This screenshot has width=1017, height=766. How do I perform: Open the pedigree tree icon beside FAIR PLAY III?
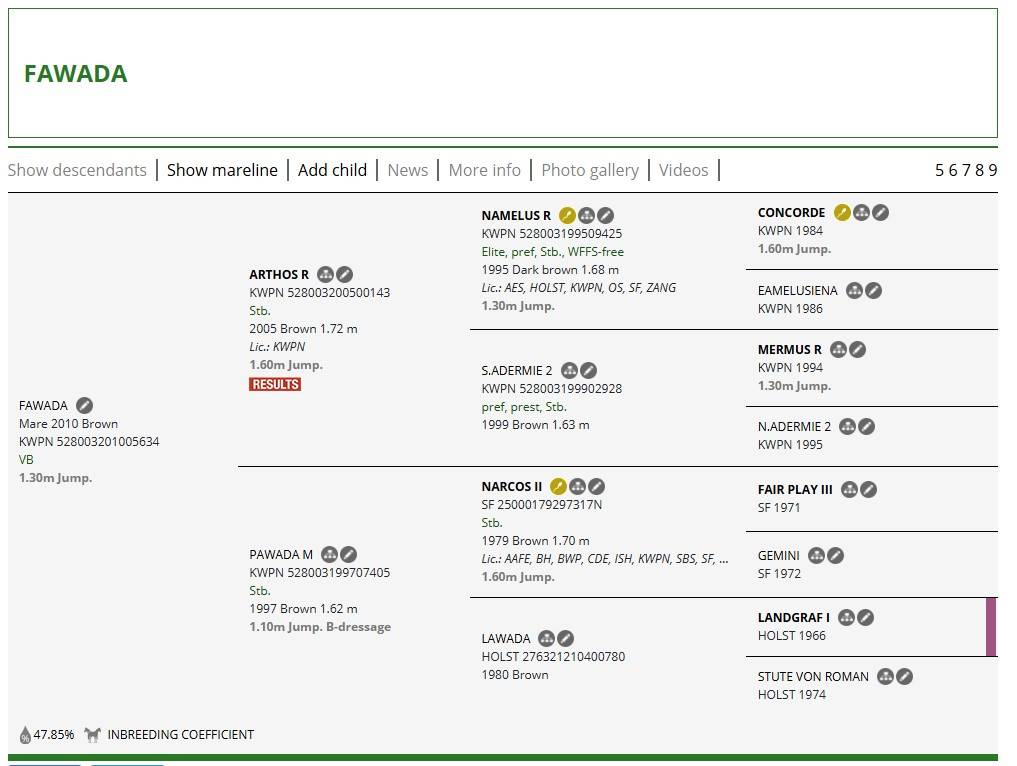click(x=849, y=490)
